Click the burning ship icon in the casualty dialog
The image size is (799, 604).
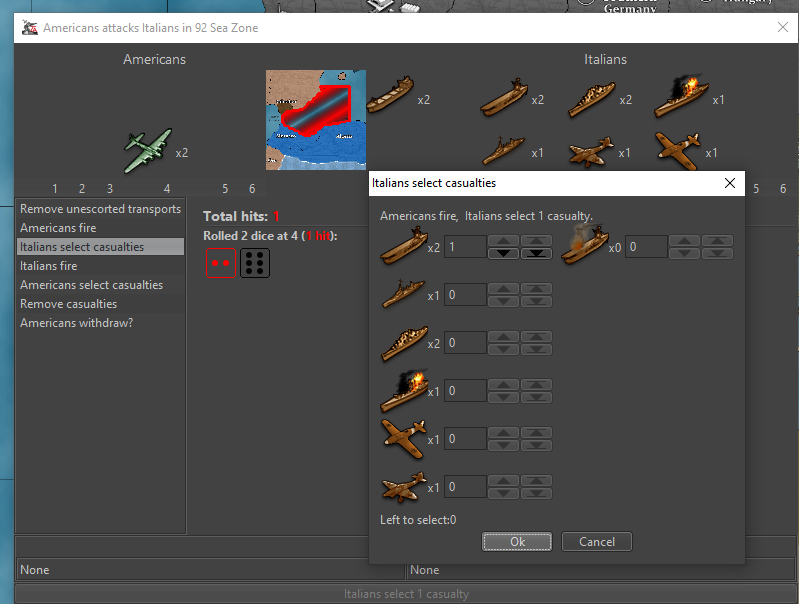pos(403,392)
